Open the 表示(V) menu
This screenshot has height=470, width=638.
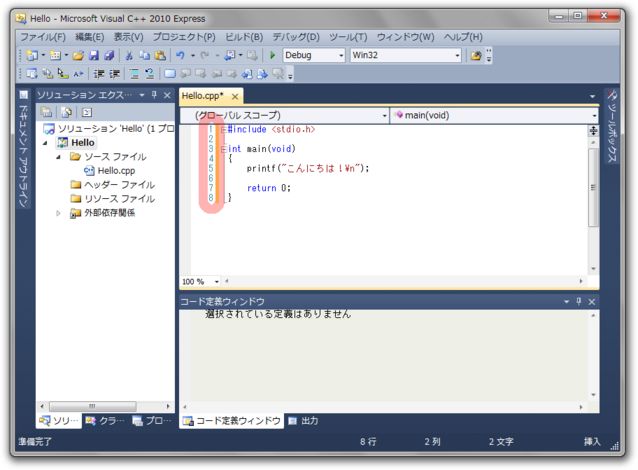tap(128, 37)
